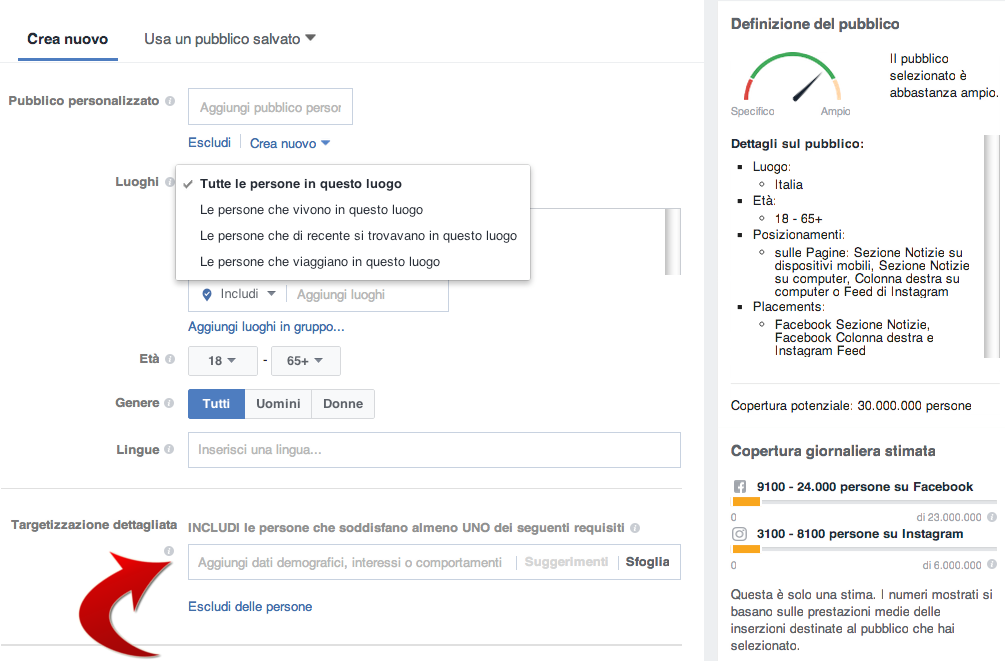This screenshot has width=1005, height=661.
Task: Enable the Tutti gender option
Action: (x=216, y=403)
